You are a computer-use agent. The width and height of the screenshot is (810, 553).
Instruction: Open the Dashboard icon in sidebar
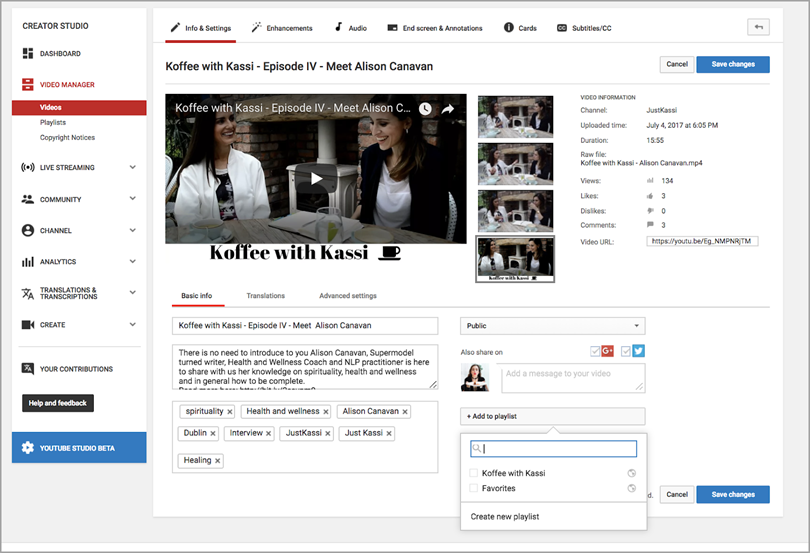pyautogui.click(x=28, y=53)
